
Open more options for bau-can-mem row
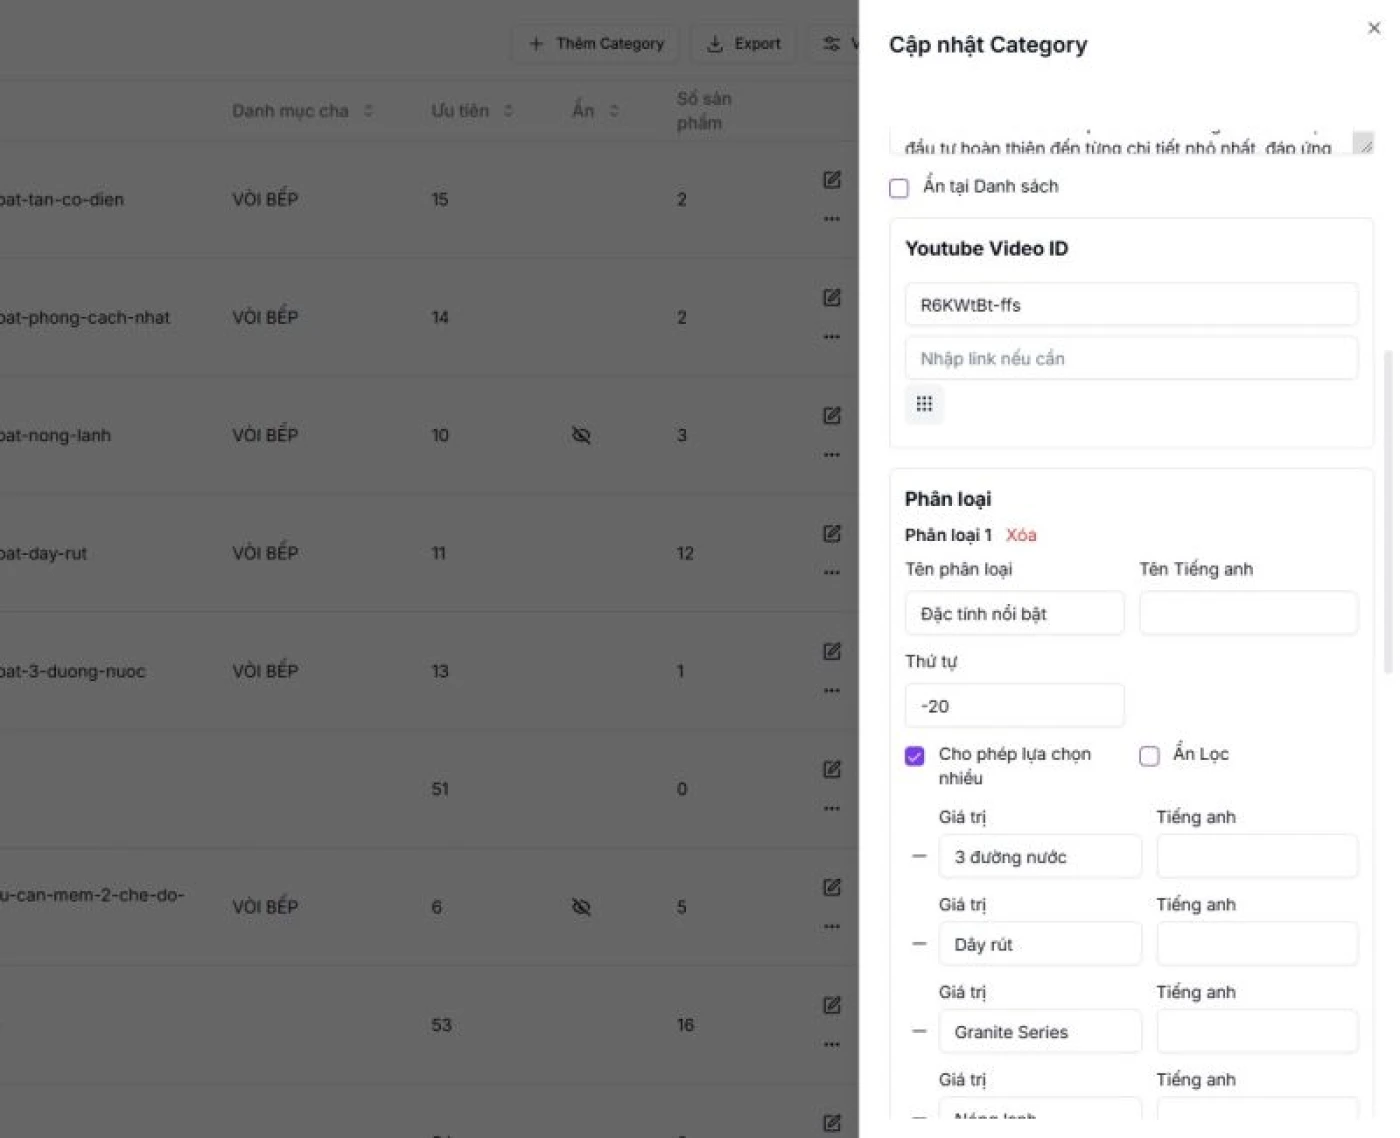[831, 925]
